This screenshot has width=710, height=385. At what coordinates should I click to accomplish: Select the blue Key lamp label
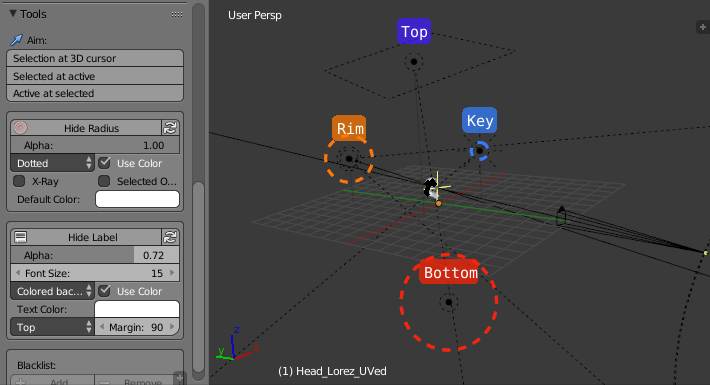[480, 120]
